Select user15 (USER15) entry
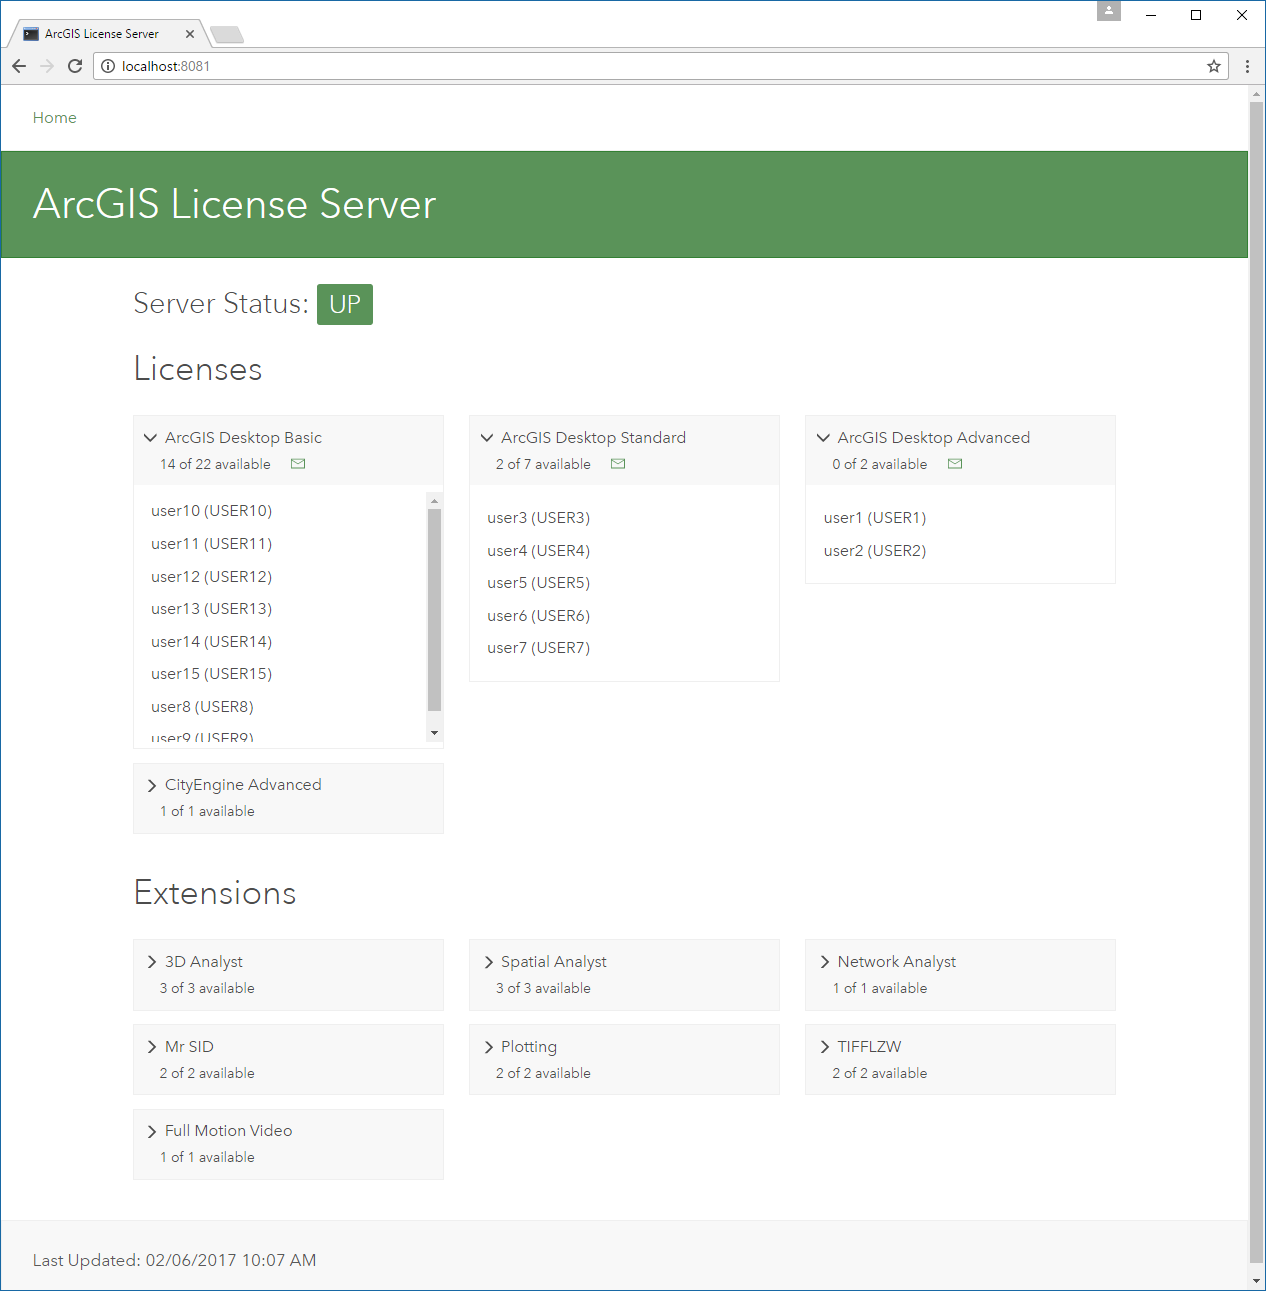Screen dimensions: 1266x1291 click(212, 674)
